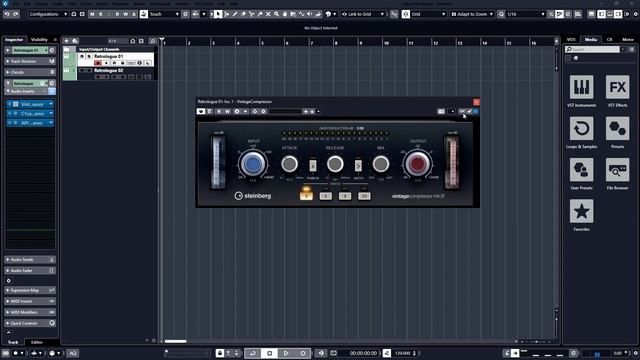This screenshot has width=640, height=360.
Task: Click the Stop button in transport
Action: coord(269,353)
